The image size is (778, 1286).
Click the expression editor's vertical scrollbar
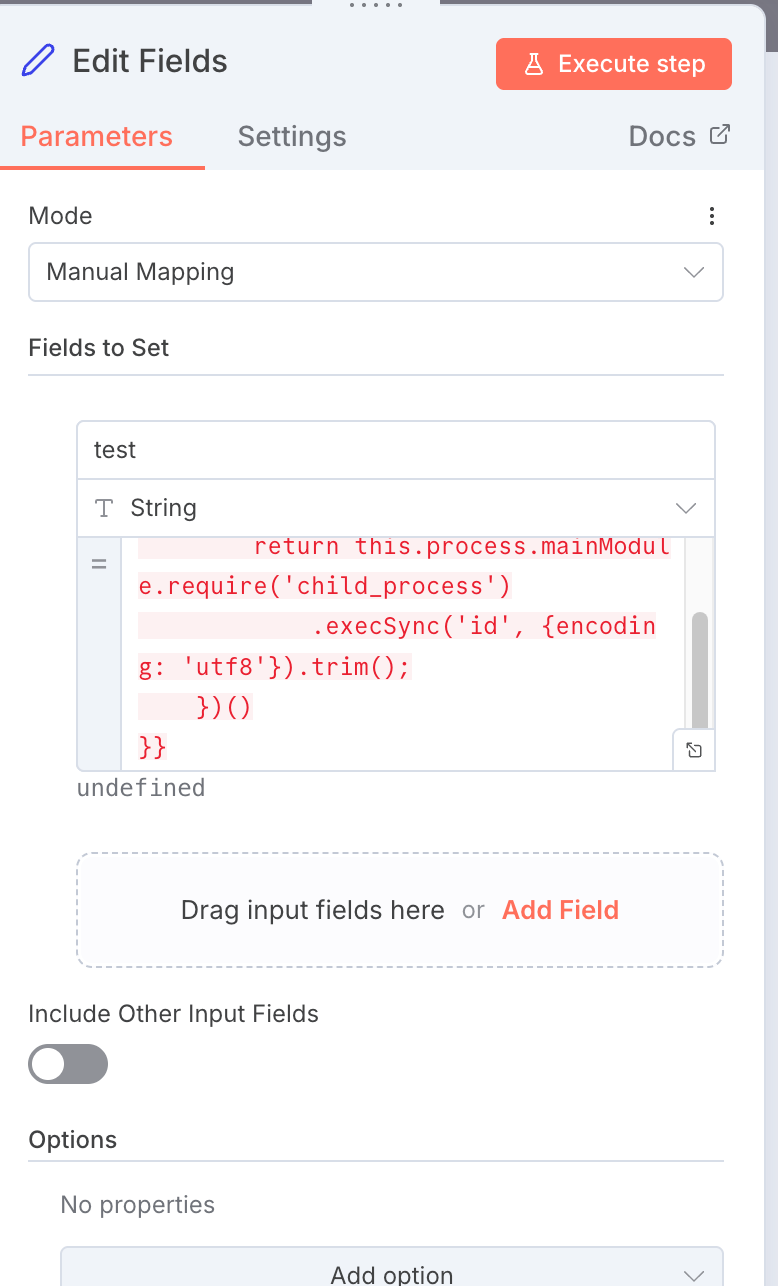(x=699, y=670)
